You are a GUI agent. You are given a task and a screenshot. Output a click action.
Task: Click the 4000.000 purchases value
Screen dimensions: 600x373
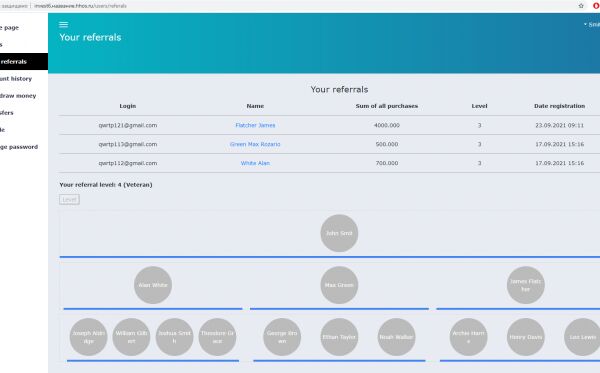coord(386,125)
